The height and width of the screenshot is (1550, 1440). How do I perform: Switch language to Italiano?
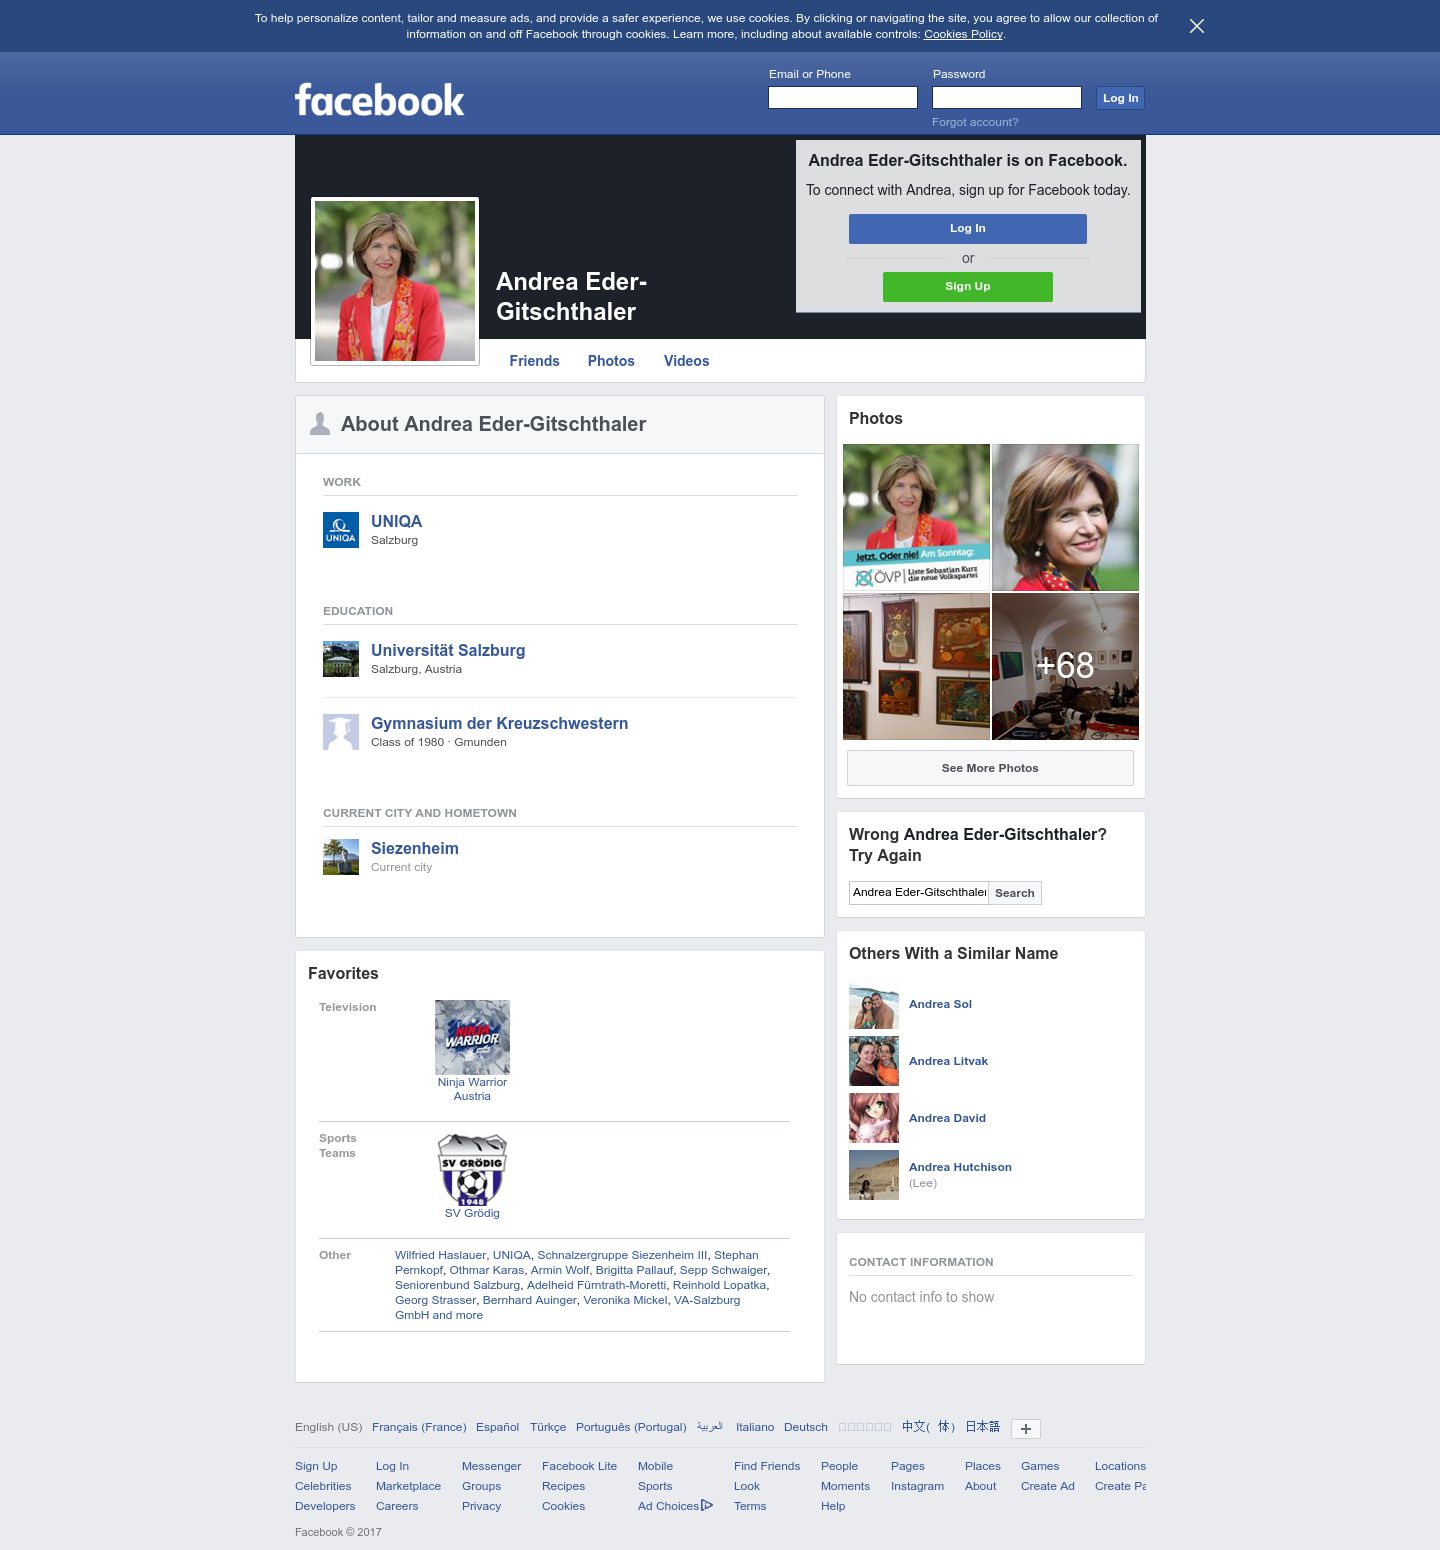tap(755, 1427)
